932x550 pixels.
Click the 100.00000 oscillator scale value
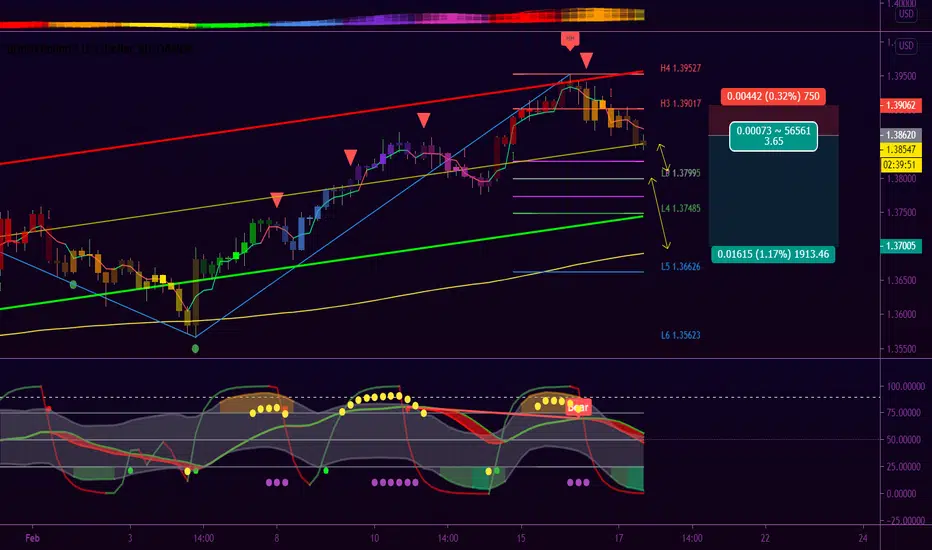tap(905, 386)
